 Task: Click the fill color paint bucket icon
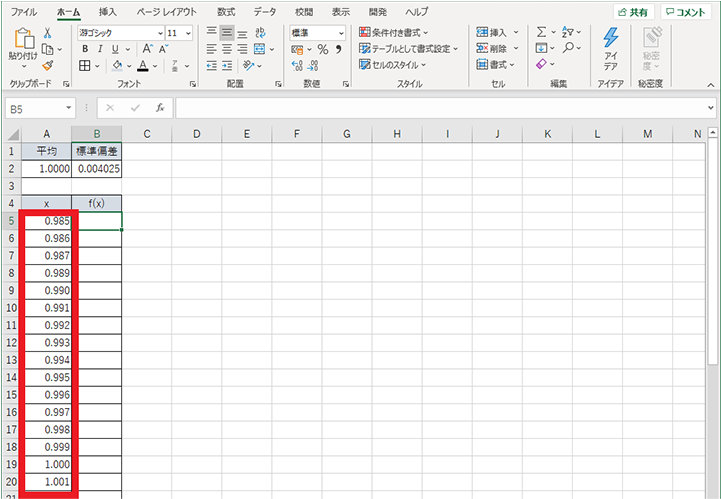[117, 66]
